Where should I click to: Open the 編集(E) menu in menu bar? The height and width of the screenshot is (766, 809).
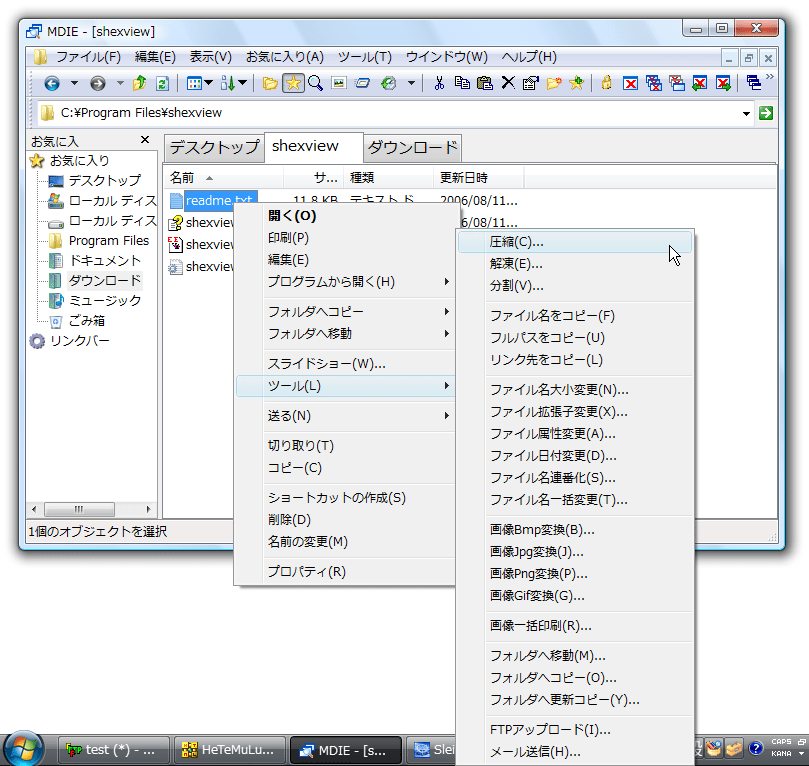[x=155, y=57]
